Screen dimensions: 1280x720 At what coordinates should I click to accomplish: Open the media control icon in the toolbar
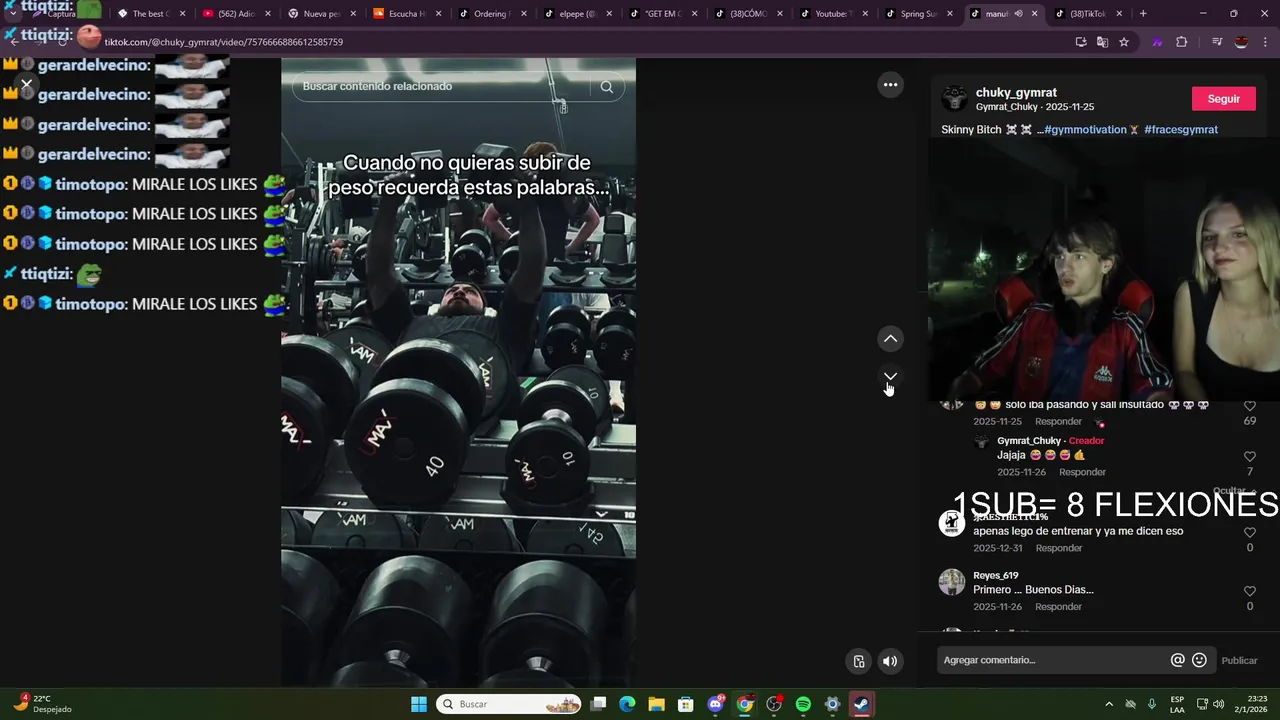pos(1217,42)
